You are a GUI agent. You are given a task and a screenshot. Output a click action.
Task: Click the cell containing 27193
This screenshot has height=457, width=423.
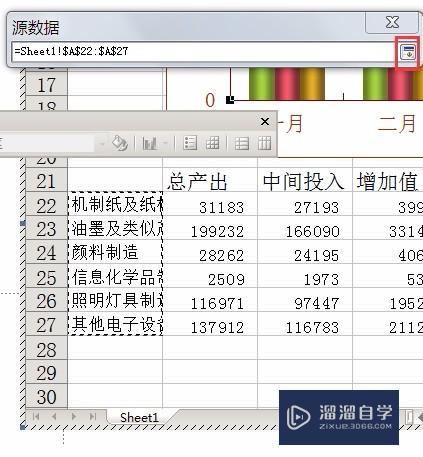point(305,204)
